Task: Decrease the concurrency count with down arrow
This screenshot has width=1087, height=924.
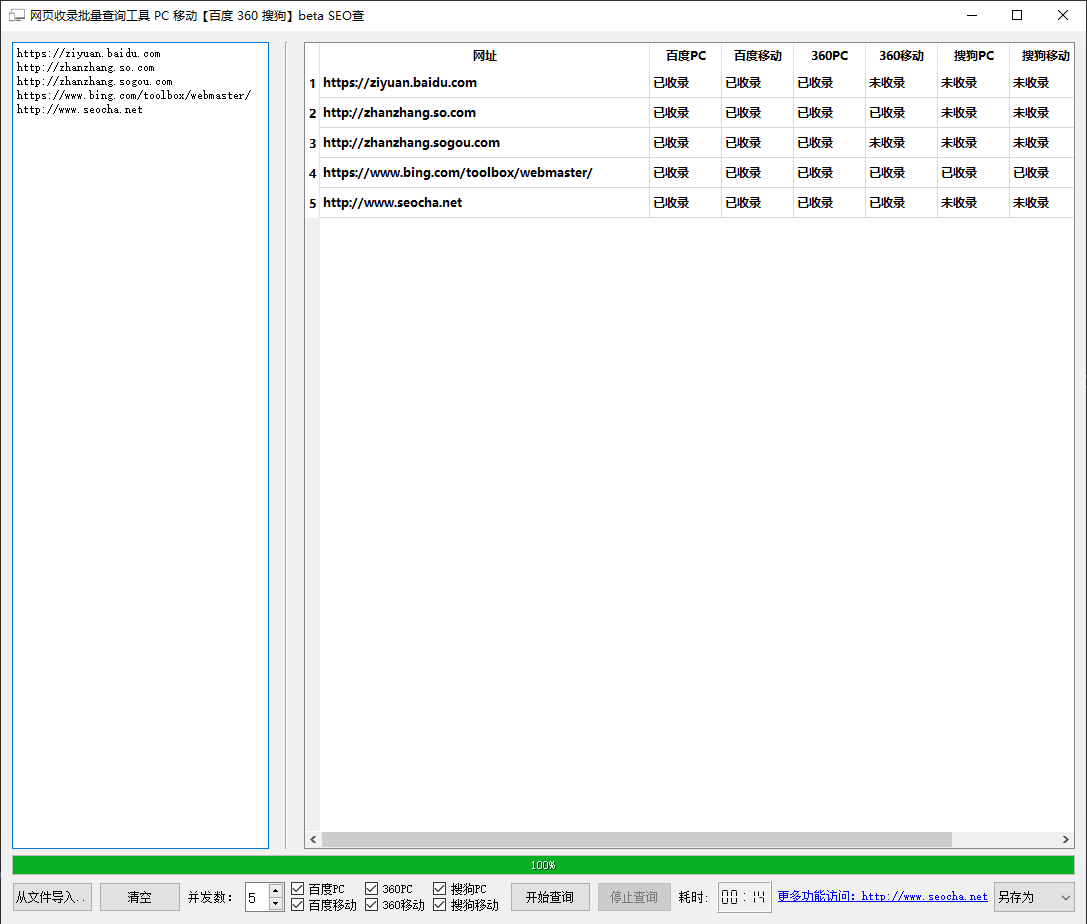Action: click(276, 904)
